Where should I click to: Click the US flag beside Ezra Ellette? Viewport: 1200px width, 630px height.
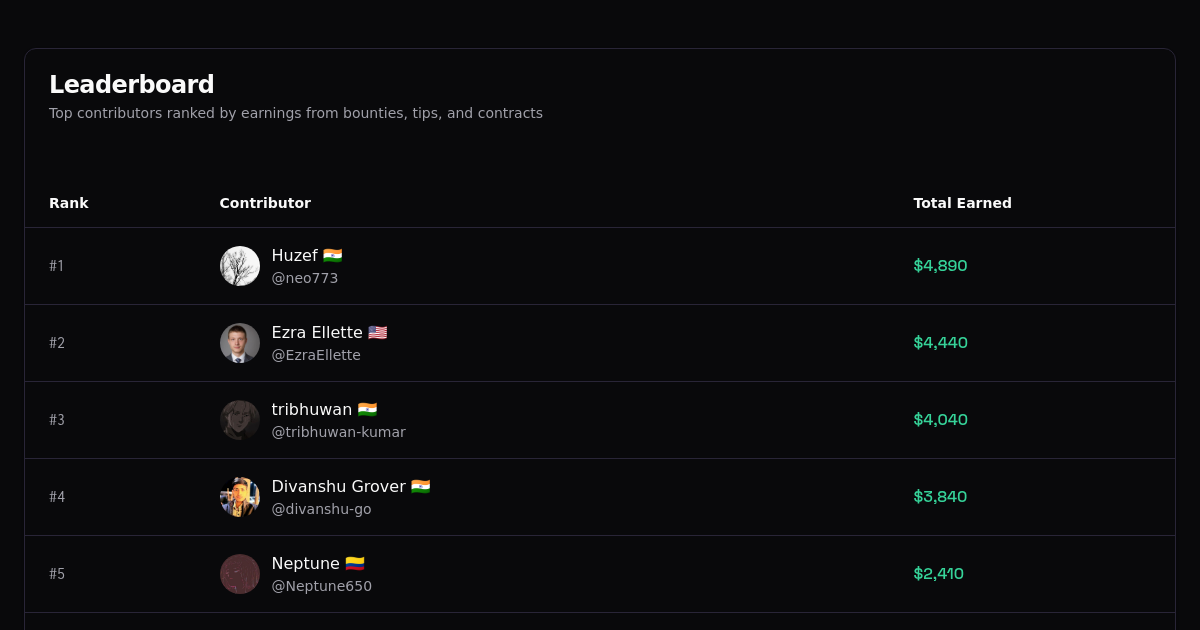pos(377,332)
